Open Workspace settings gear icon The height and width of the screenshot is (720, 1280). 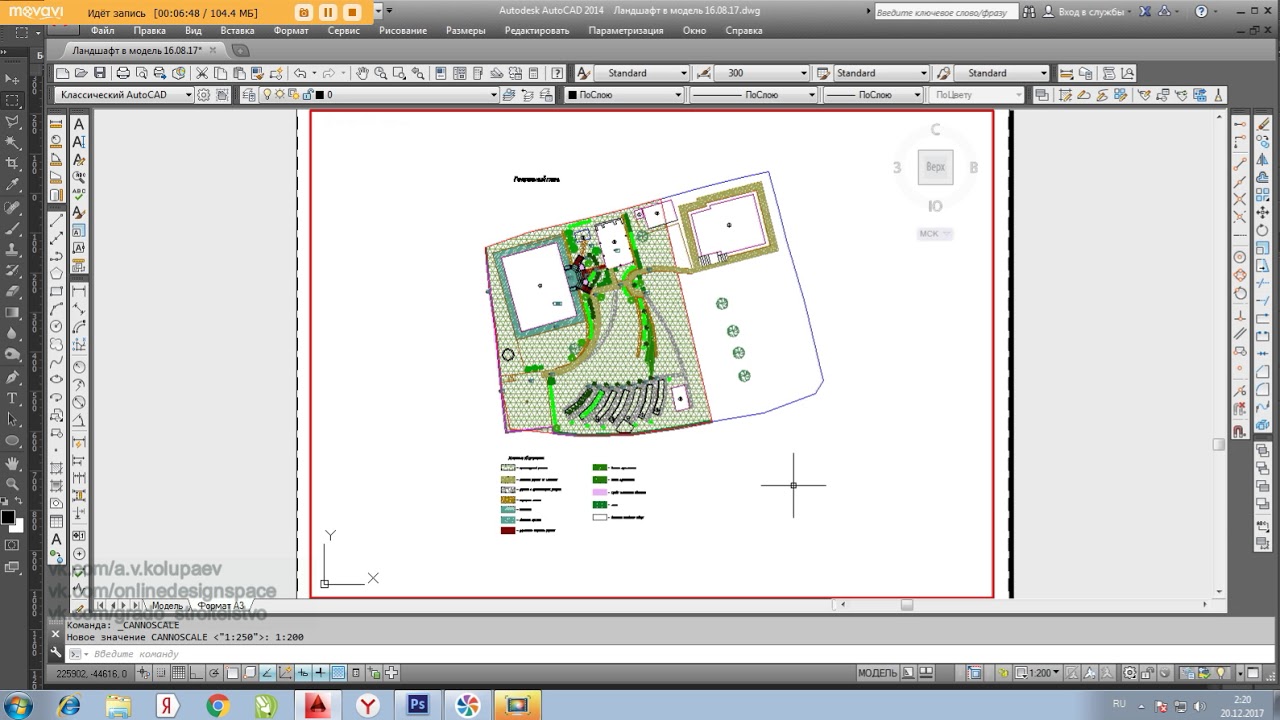click(203, 95)
